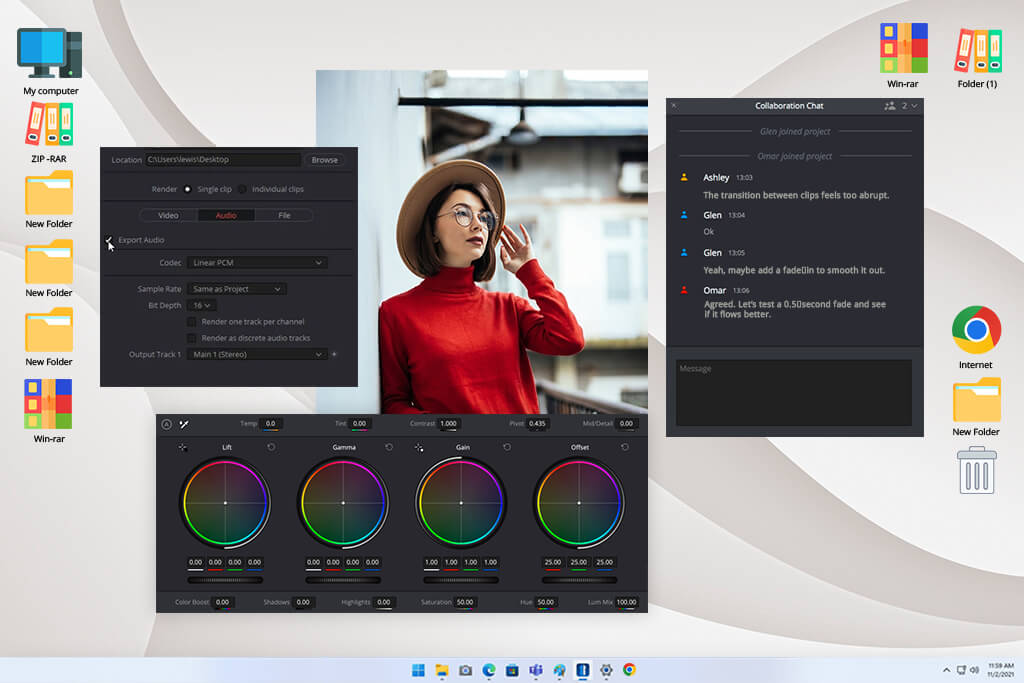This screenshot has width=1024, height=683.
Task: Activate the Gain white point picker
Action: [419, 447]
